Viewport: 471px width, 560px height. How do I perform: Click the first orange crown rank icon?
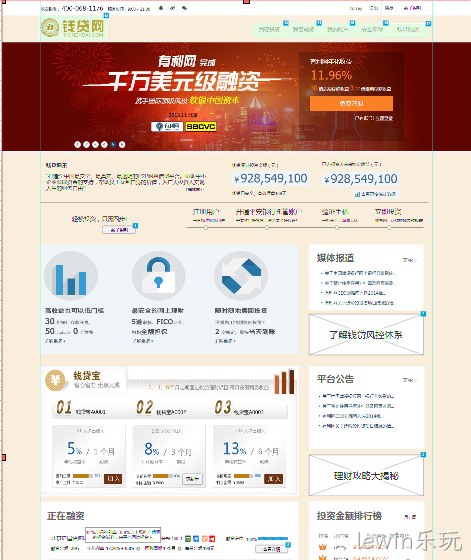coord(323,547)
